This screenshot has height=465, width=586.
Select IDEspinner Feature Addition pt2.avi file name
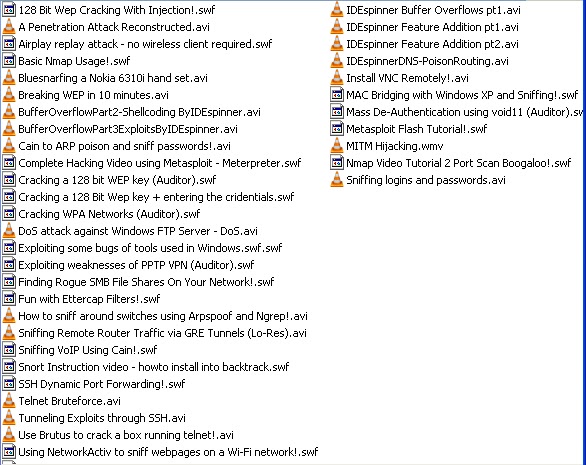click(x=432, y=44)
